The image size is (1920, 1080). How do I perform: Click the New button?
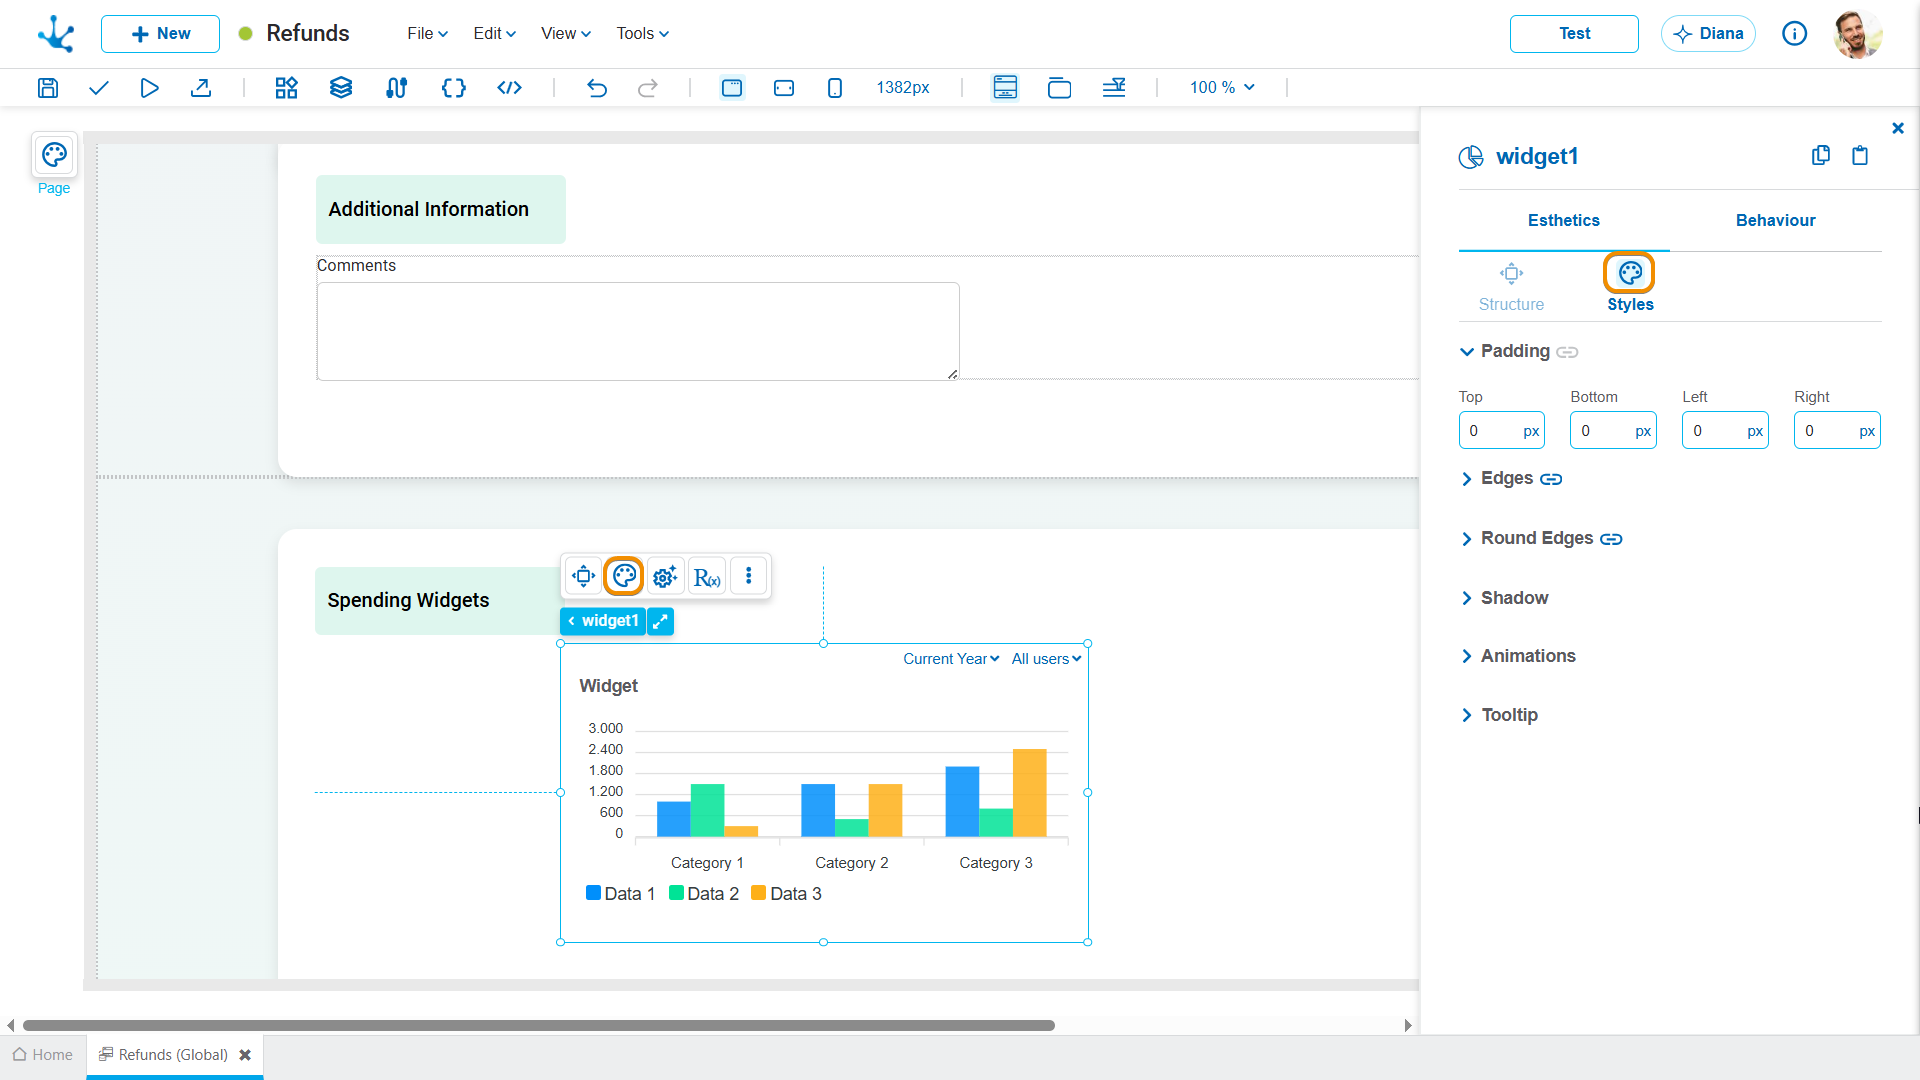[160, 33]
